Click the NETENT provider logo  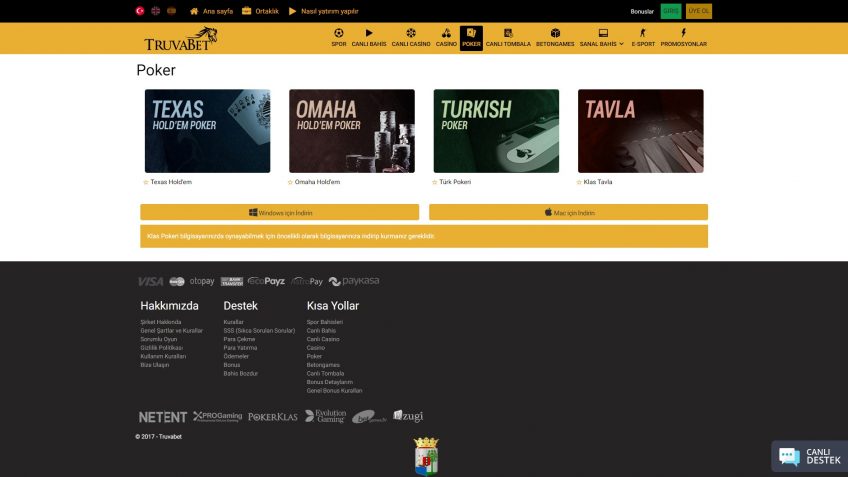(163, 417)
